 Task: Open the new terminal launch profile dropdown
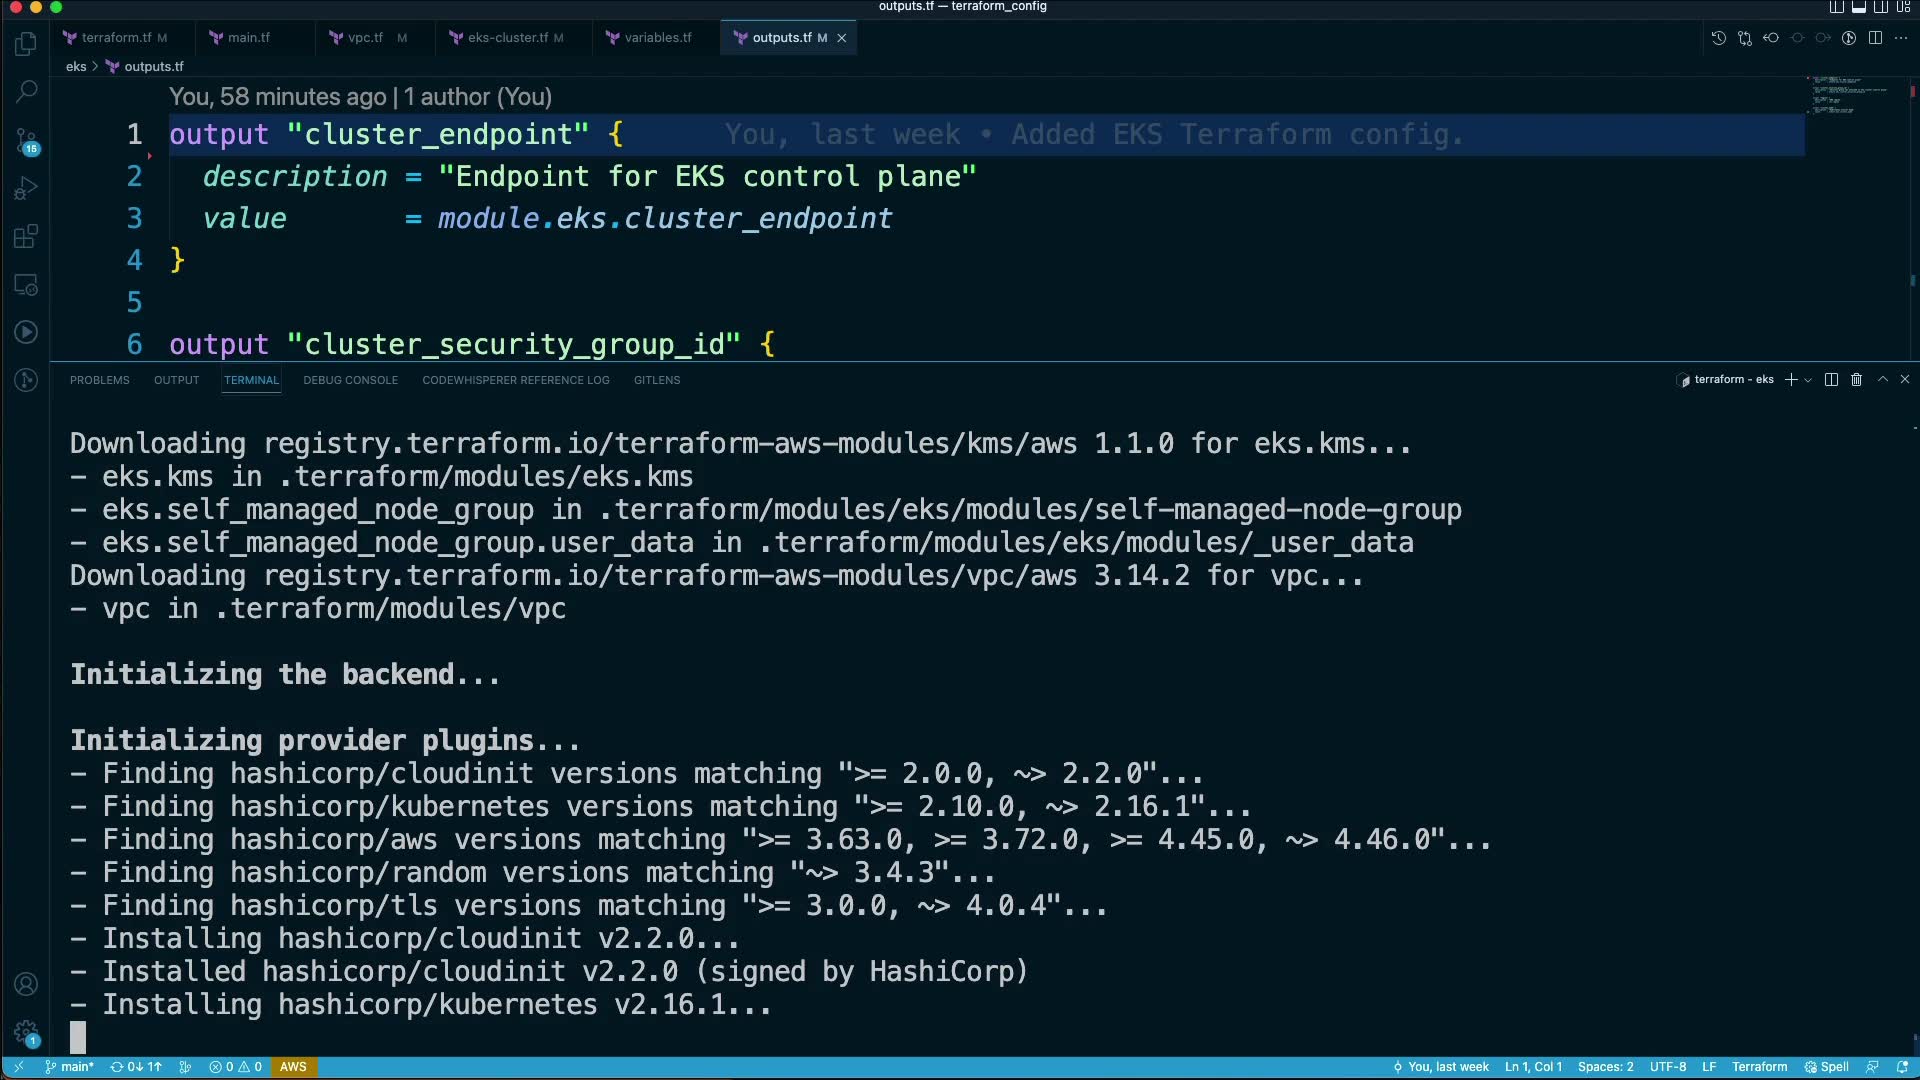click(1808, 380)
